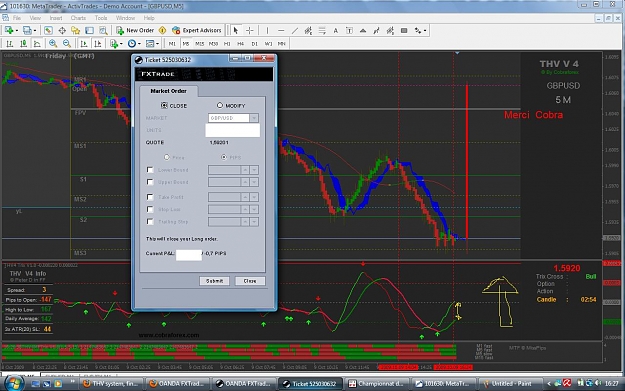Switch to Untitled - Paint taskbar button

point(510,383)
